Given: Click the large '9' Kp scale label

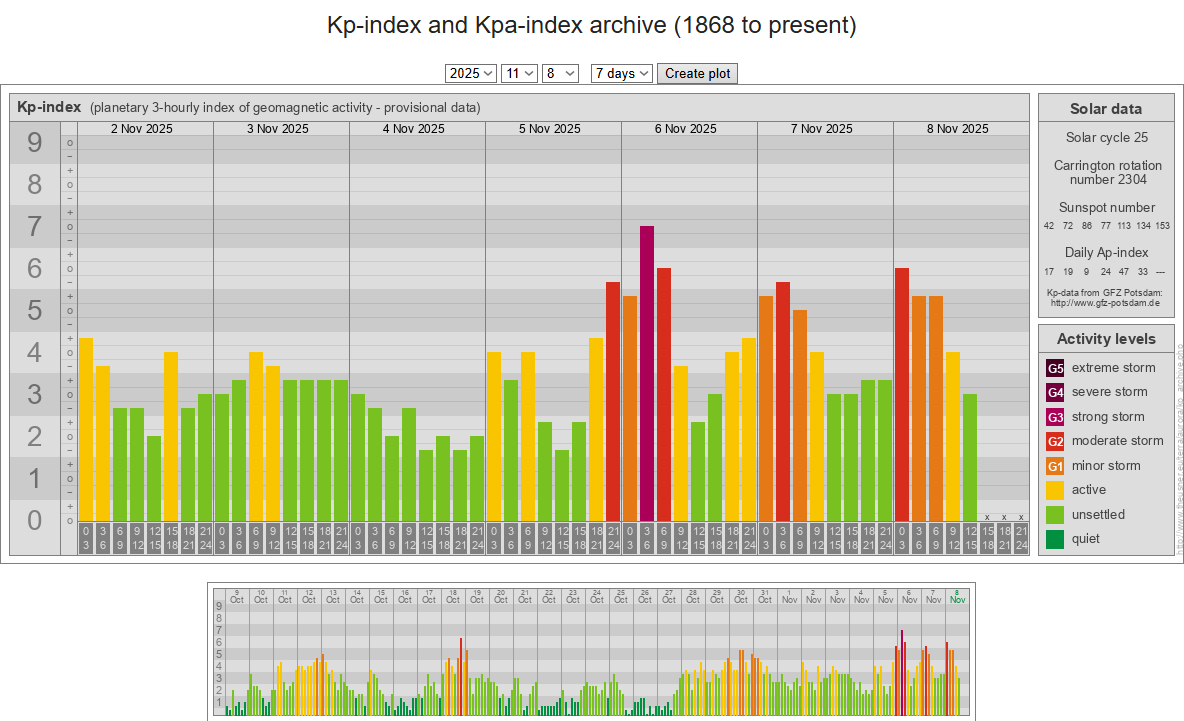Looking at the screenshot, I should tap(35, 143).
